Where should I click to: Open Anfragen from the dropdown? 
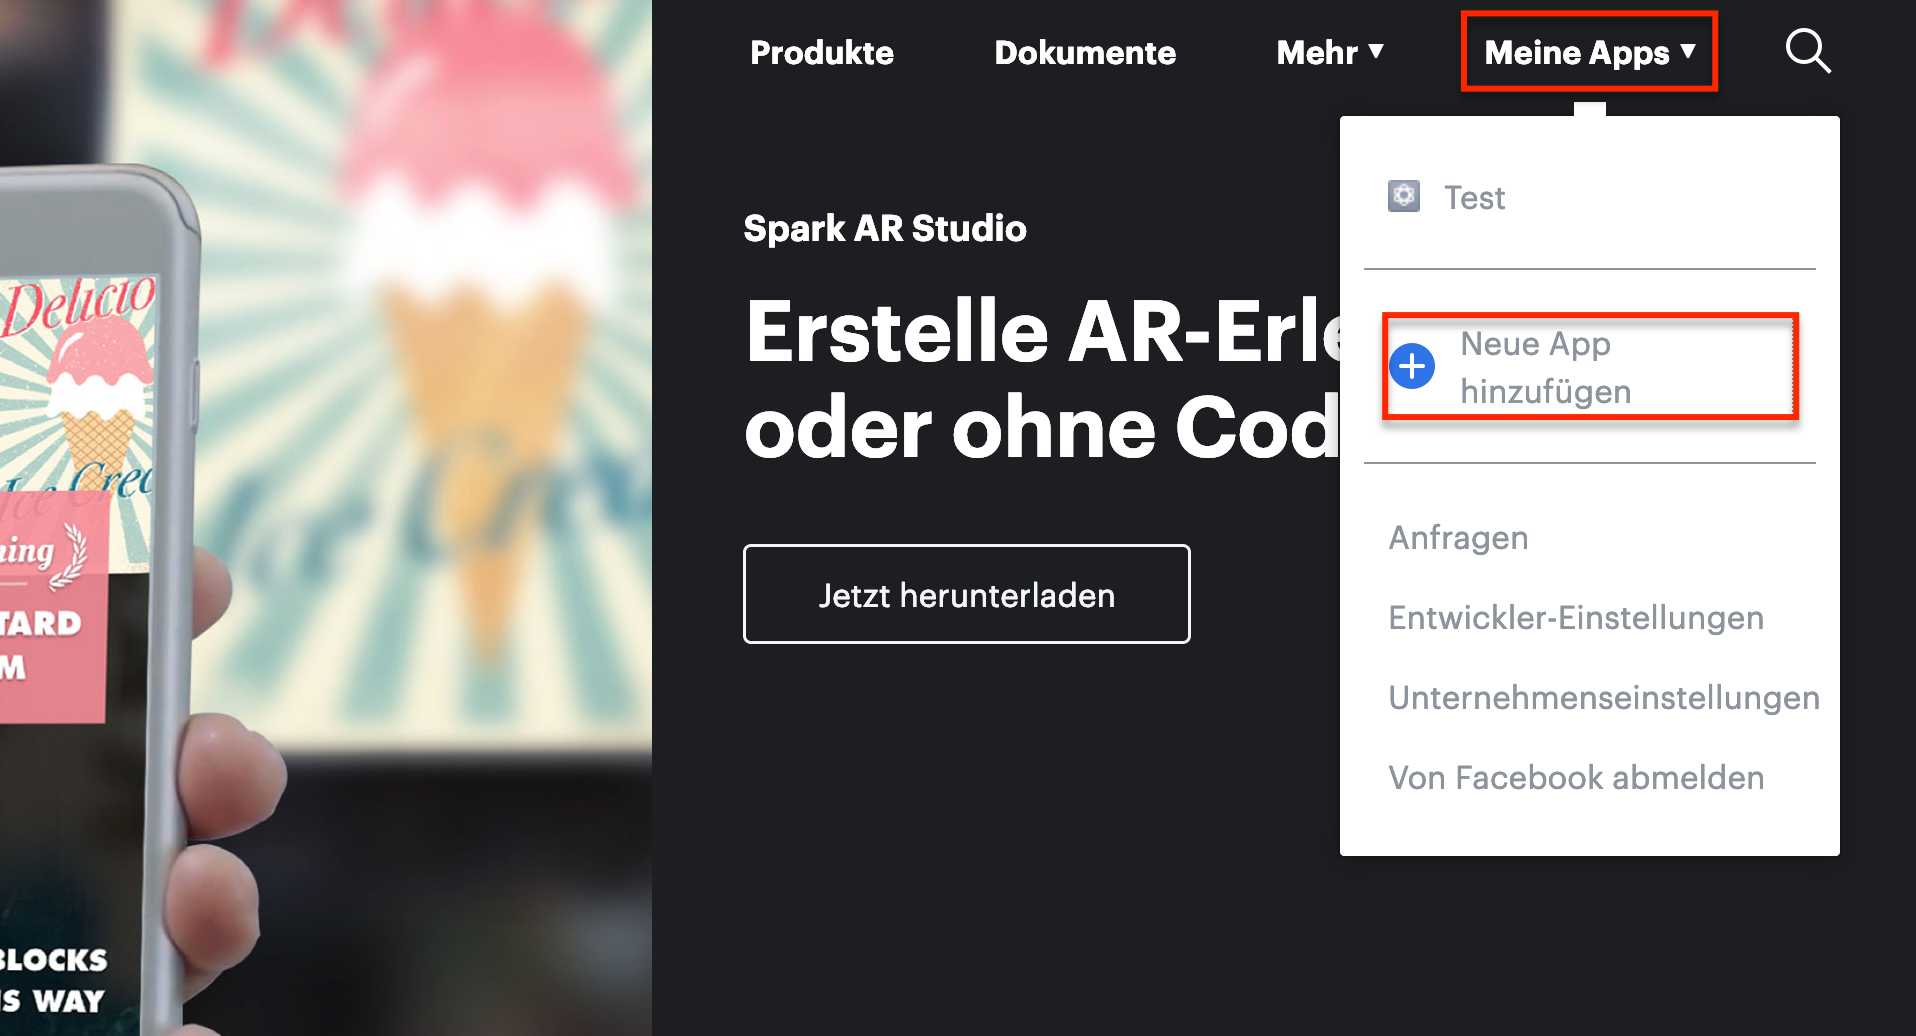point(1458,538)
